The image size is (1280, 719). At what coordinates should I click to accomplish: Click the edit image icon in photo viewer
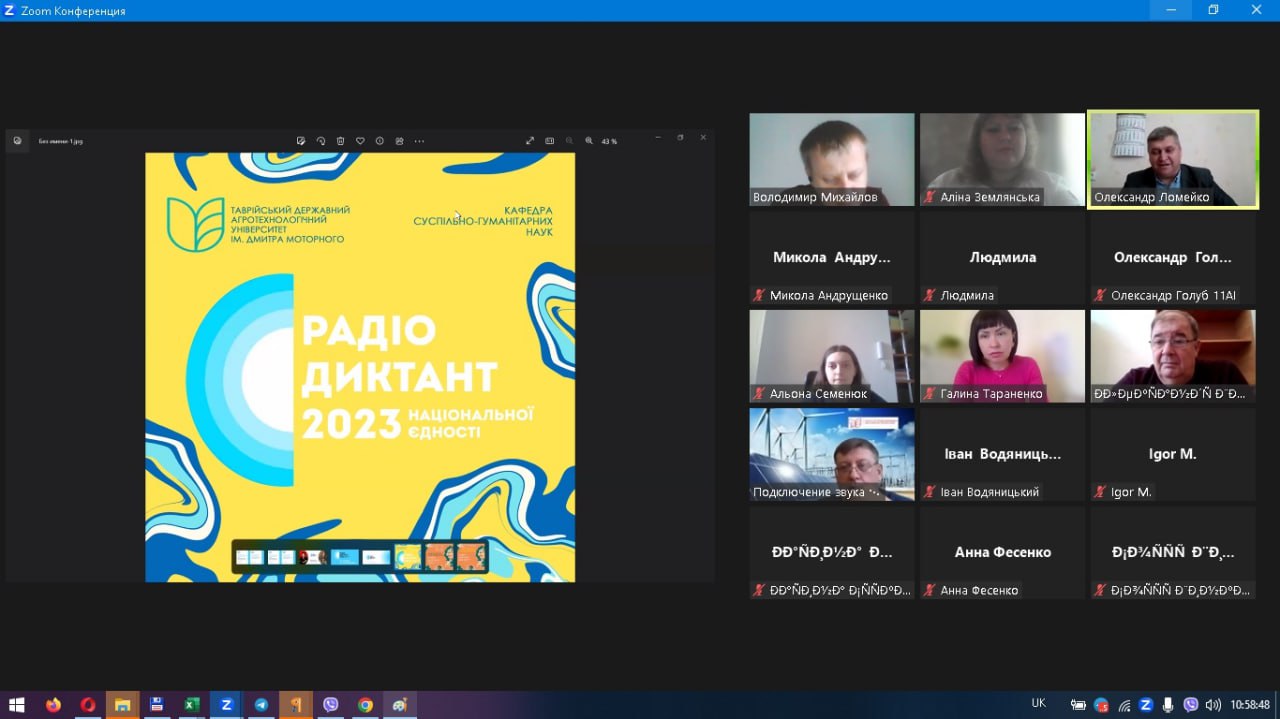point(301,141)
